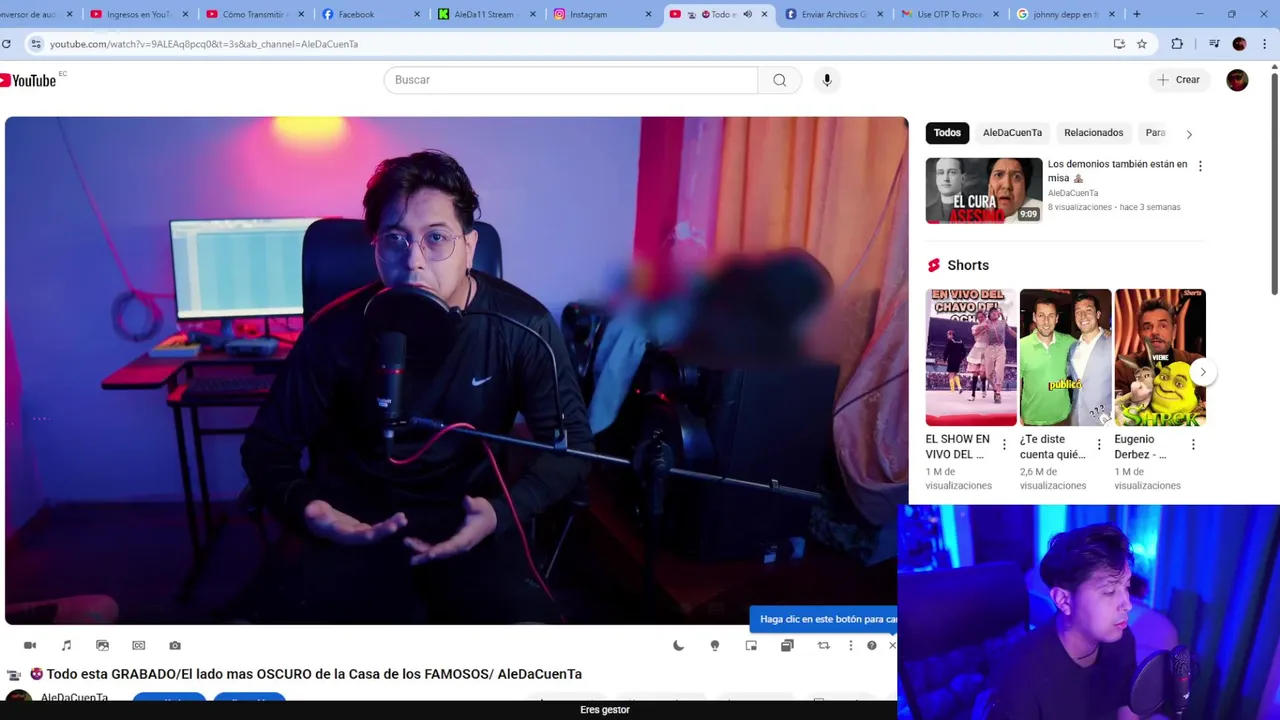Close the Instagram tab

(648, 14)
